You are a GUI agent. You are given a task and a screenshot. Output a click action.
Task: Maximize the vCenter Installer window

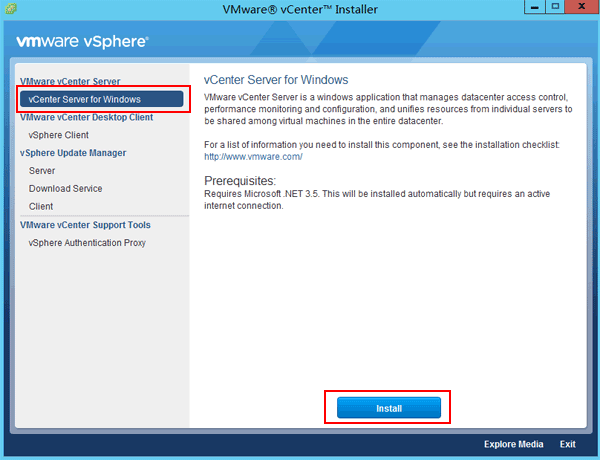(x=555, y=7)
